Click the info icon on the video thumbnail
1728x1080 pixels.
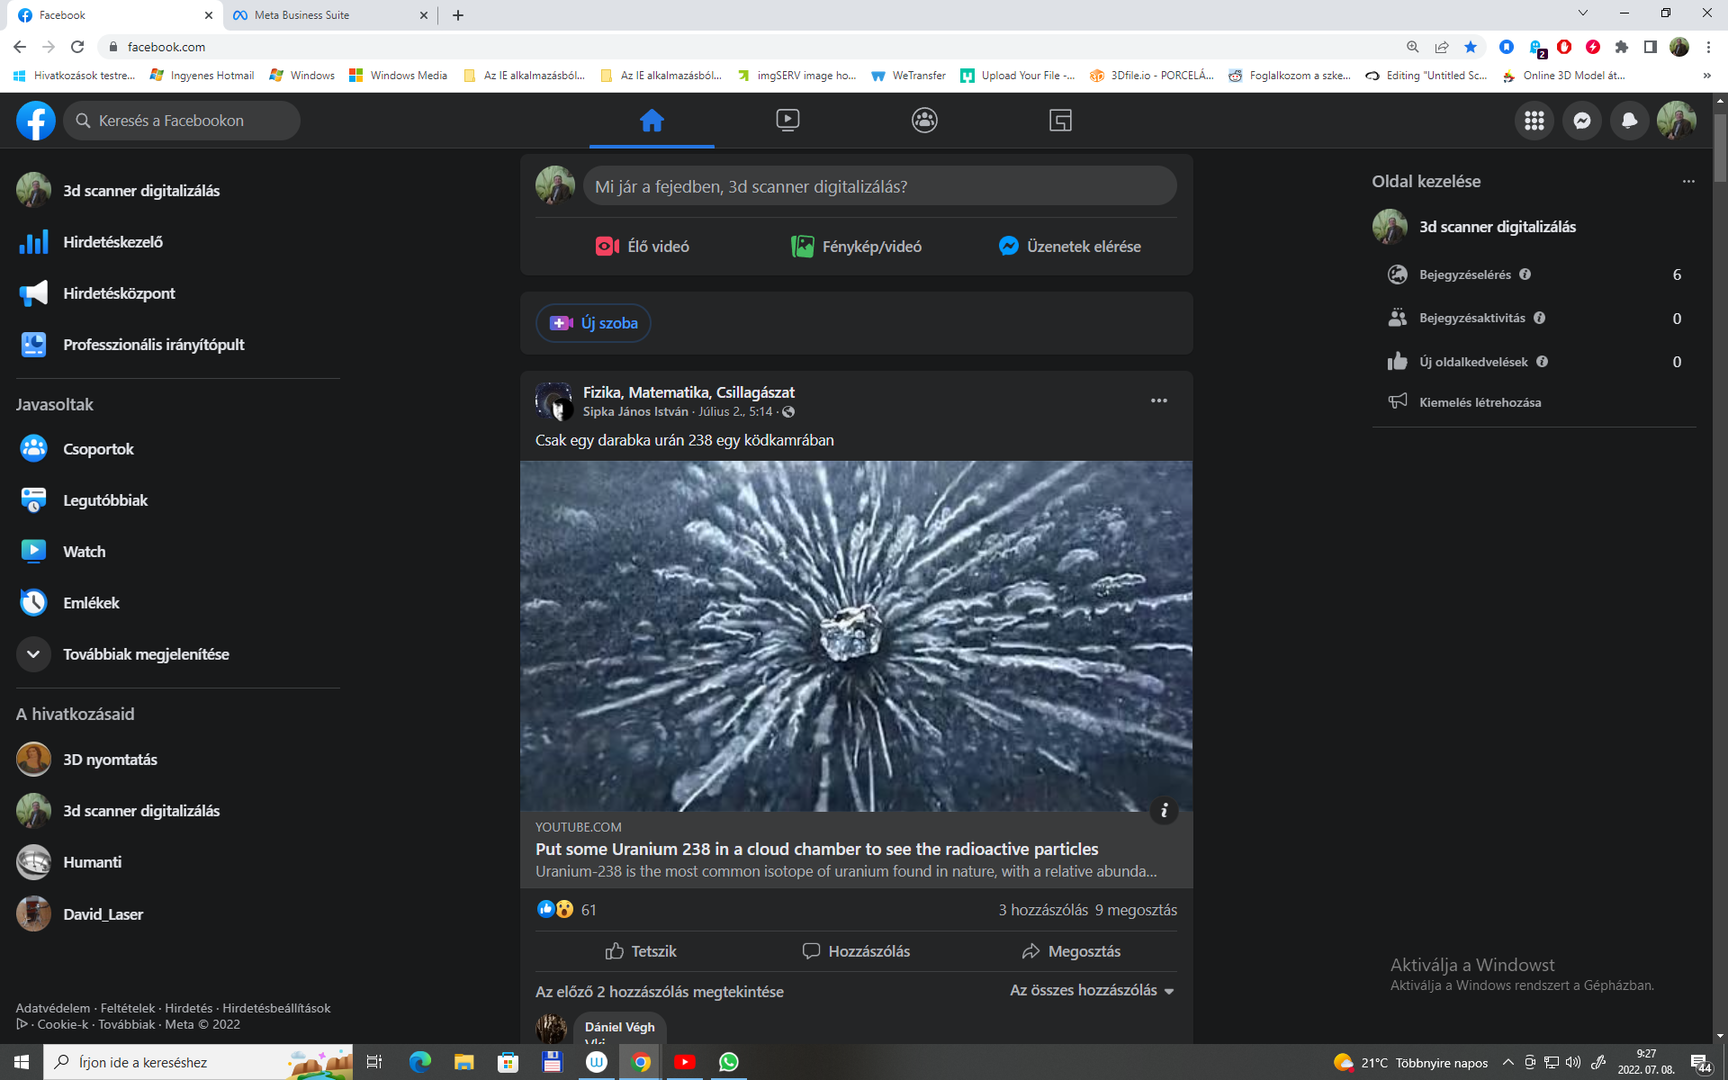(x=1163, y=811)
